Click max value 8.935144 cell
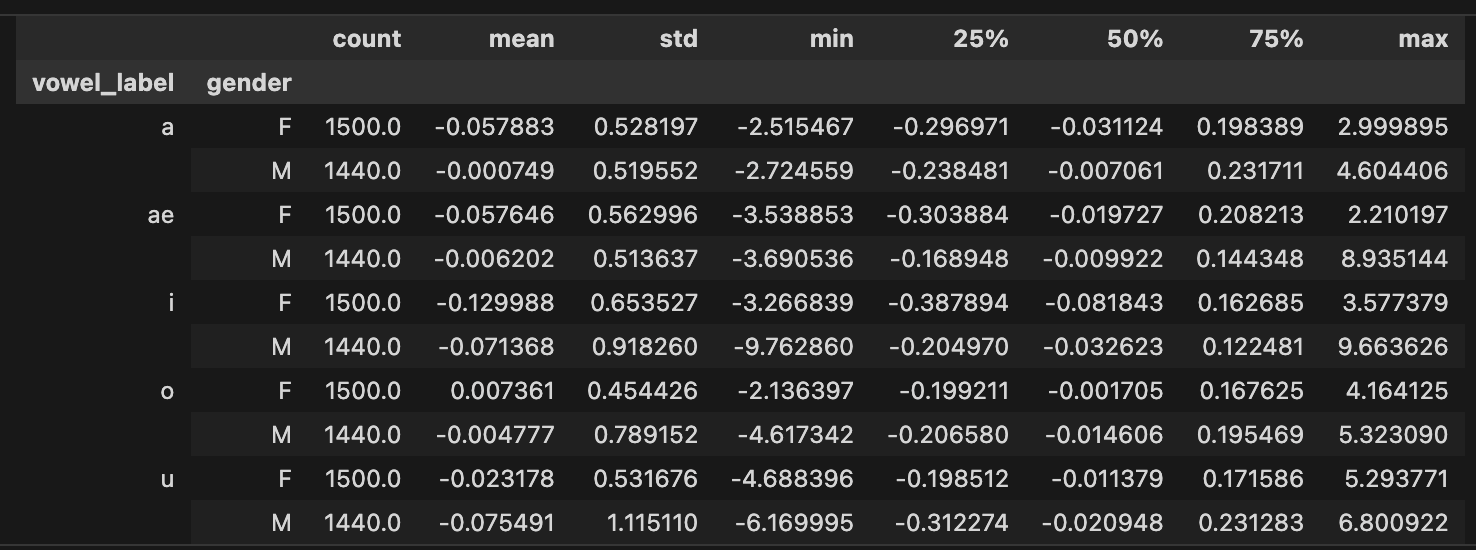This screenshot has width=1476, height=550. pyautogui.click(x=1392, y=259)
